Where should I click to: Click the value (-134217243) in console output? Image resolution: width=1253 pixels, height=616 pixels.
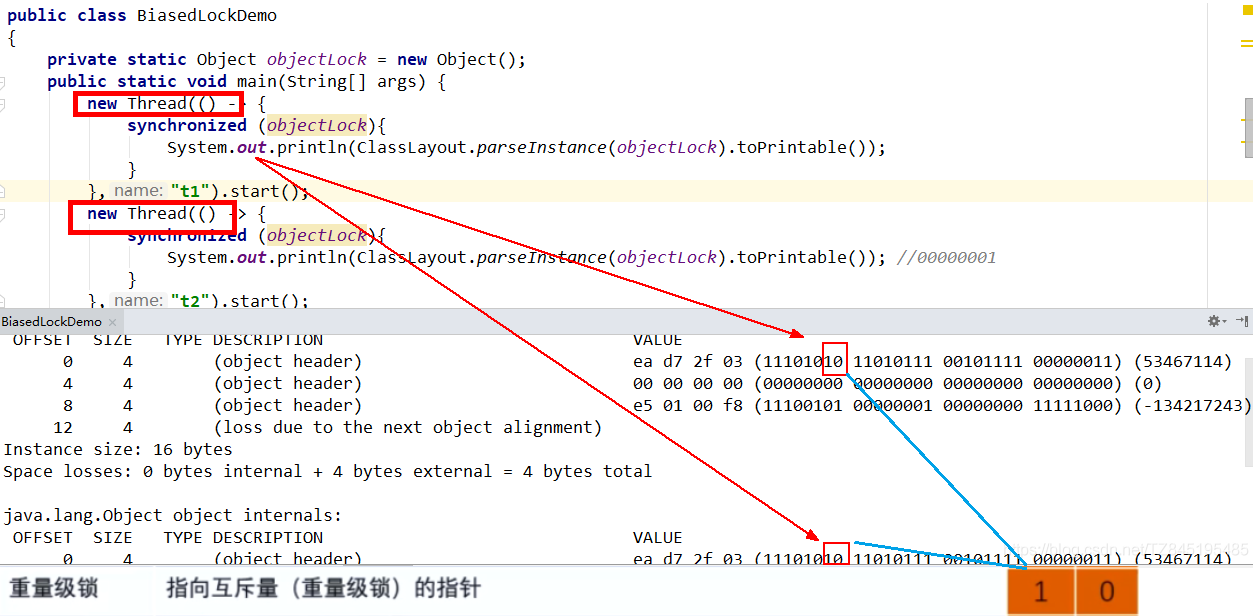pyautogui.click(x=1193, y=406)
